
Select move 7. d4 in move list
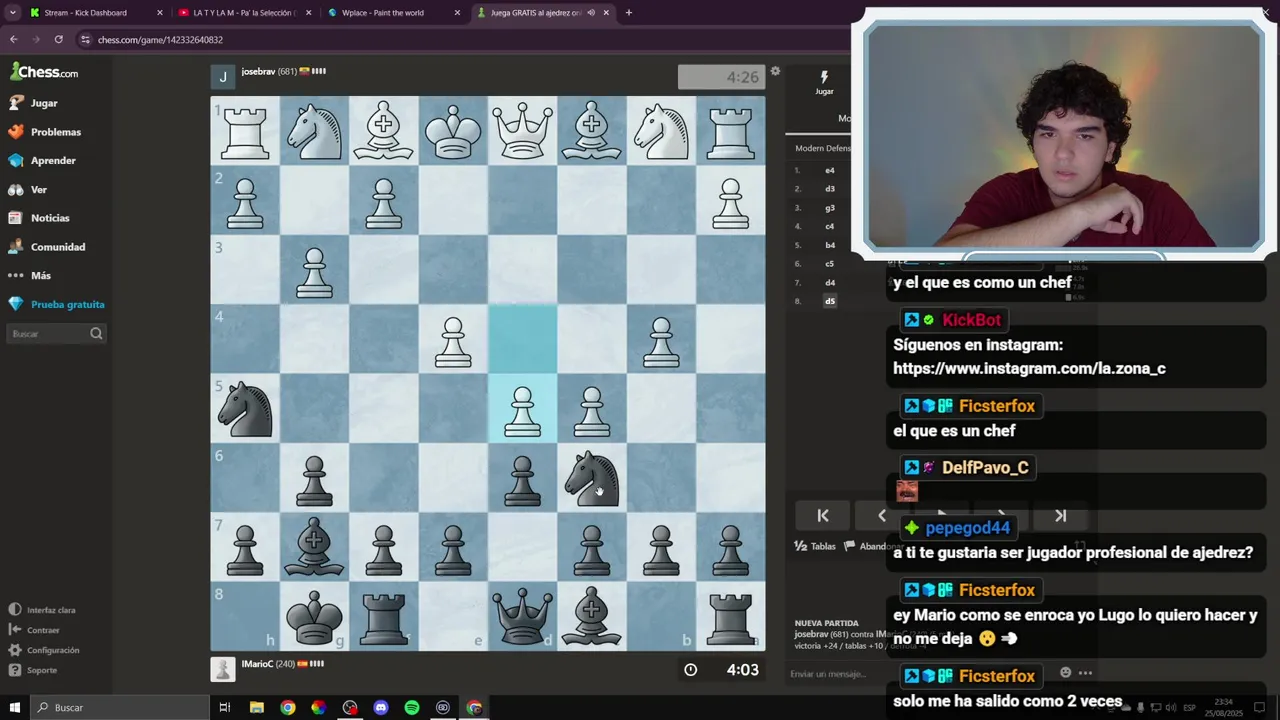point(830,283)
